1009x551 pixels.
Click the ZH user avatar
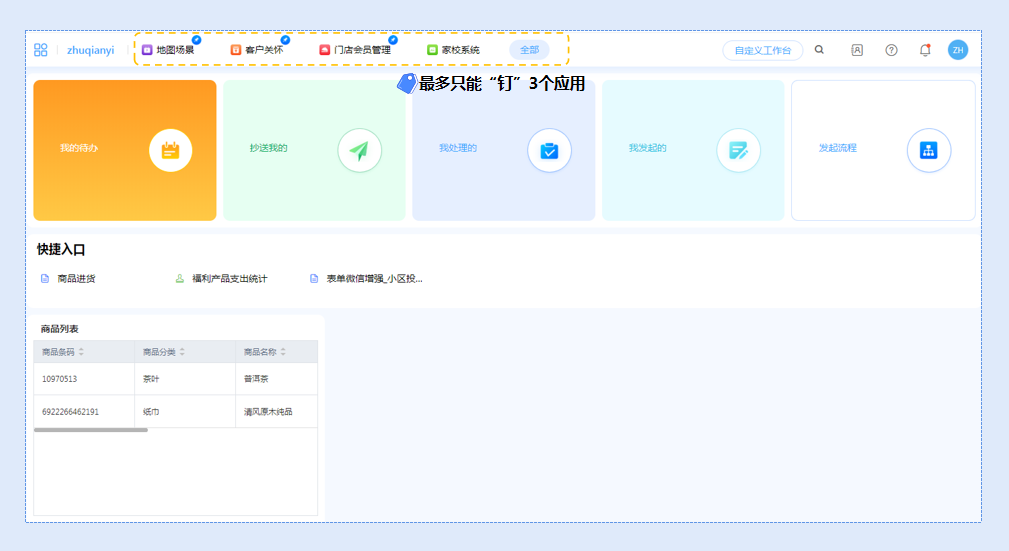tap(958, 50)
